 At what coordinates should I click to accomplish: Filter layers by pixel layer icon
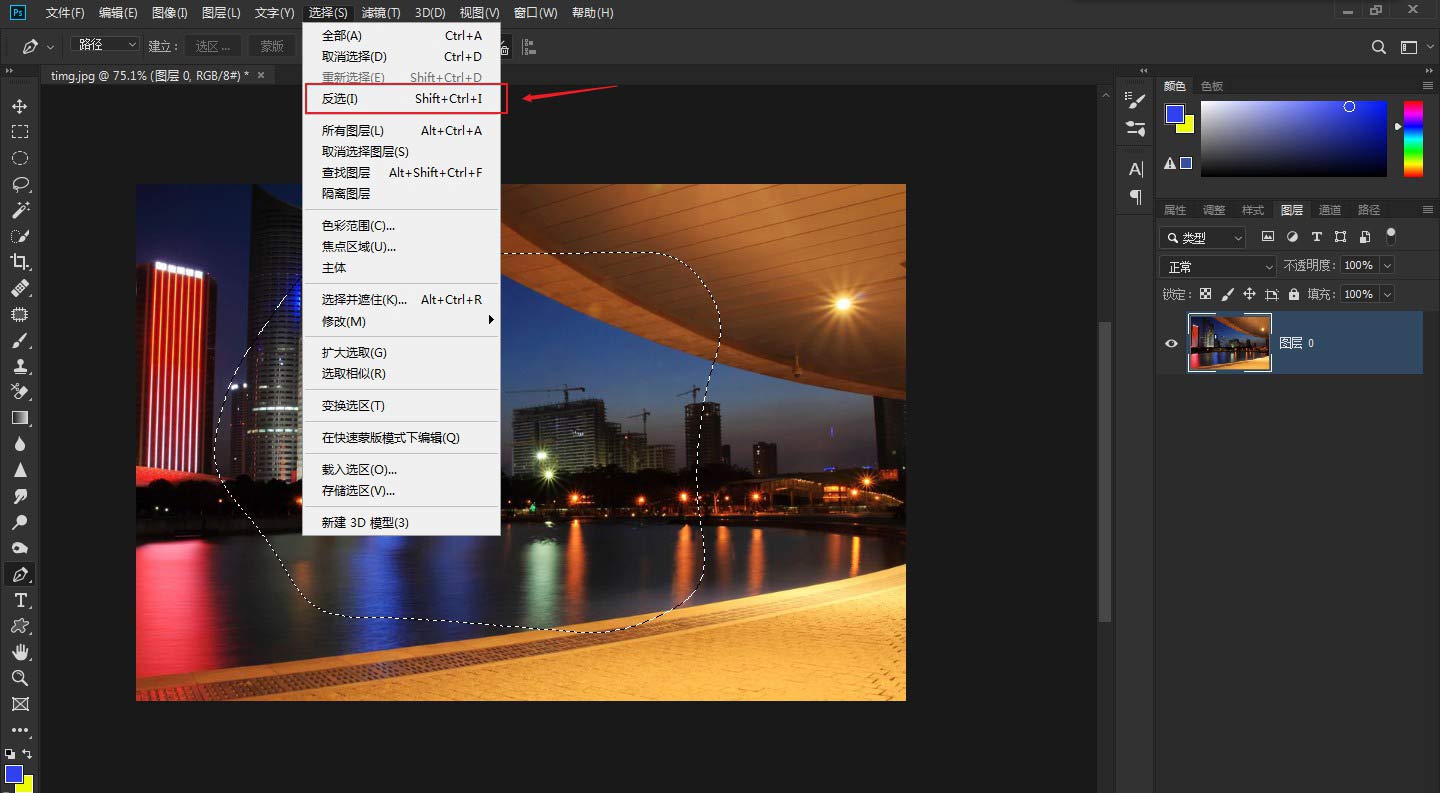pos(1268,237)
